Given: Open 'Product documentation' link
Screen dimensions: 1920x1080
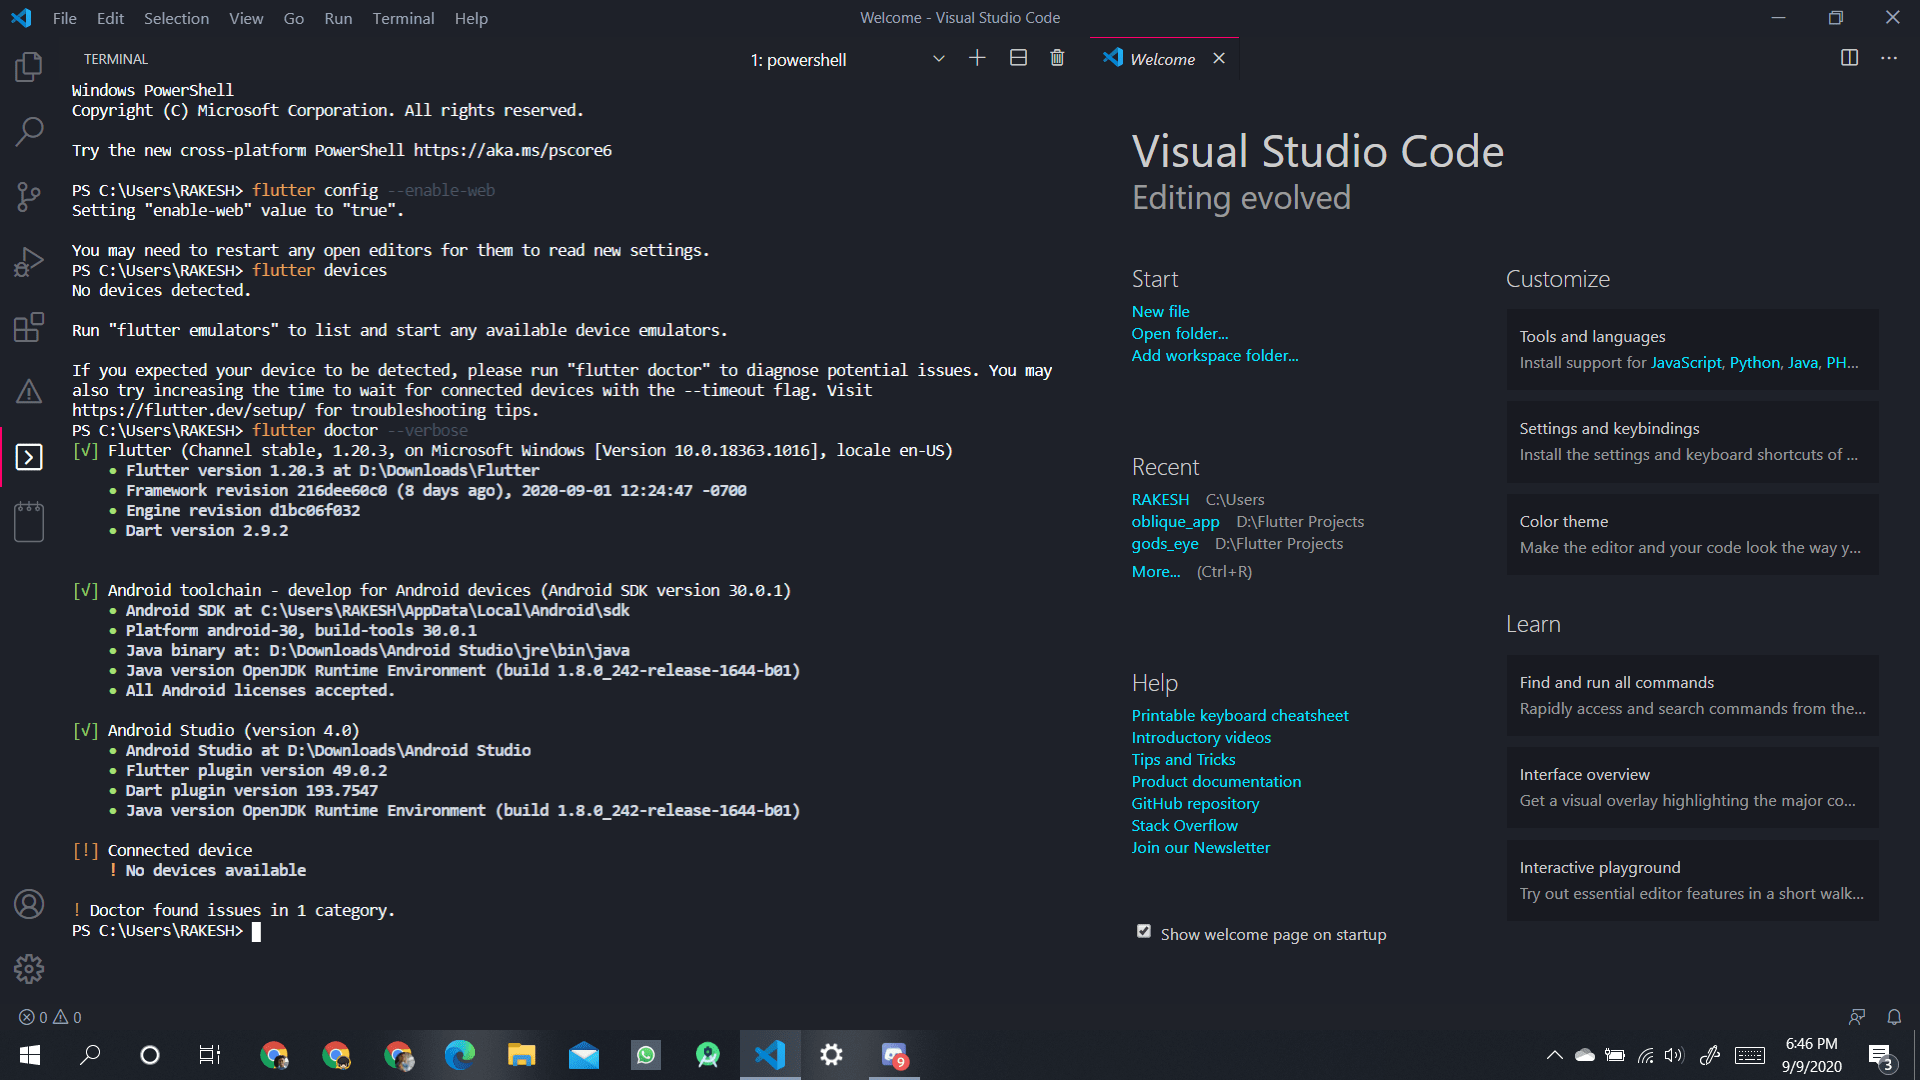Looking at the screenshot, I should 1216,782.
